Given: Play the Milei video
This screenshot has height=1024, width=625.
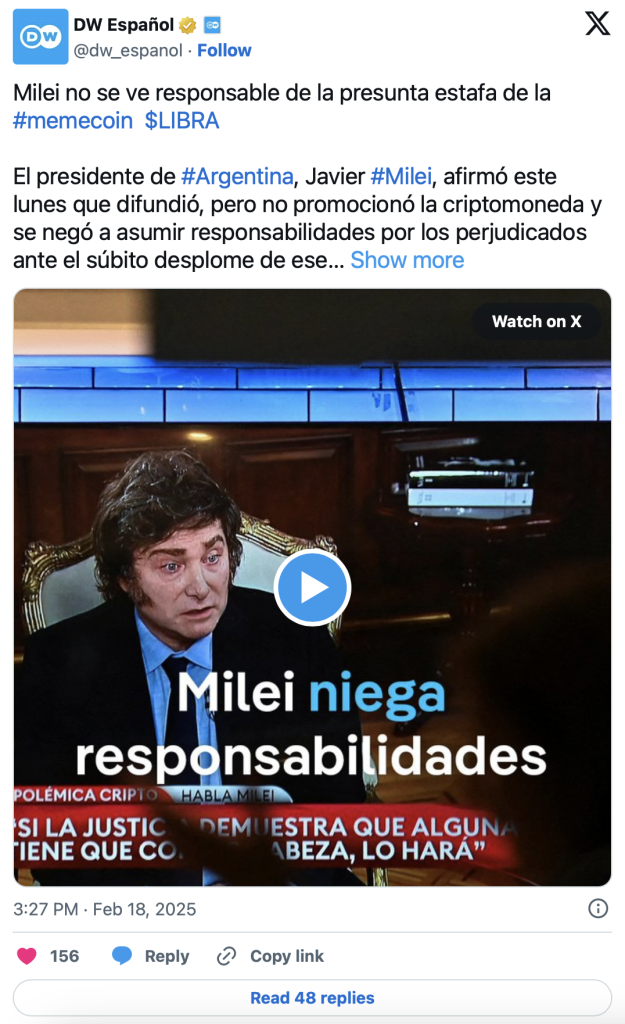Looking at the screenshot, I should point(312,588).
